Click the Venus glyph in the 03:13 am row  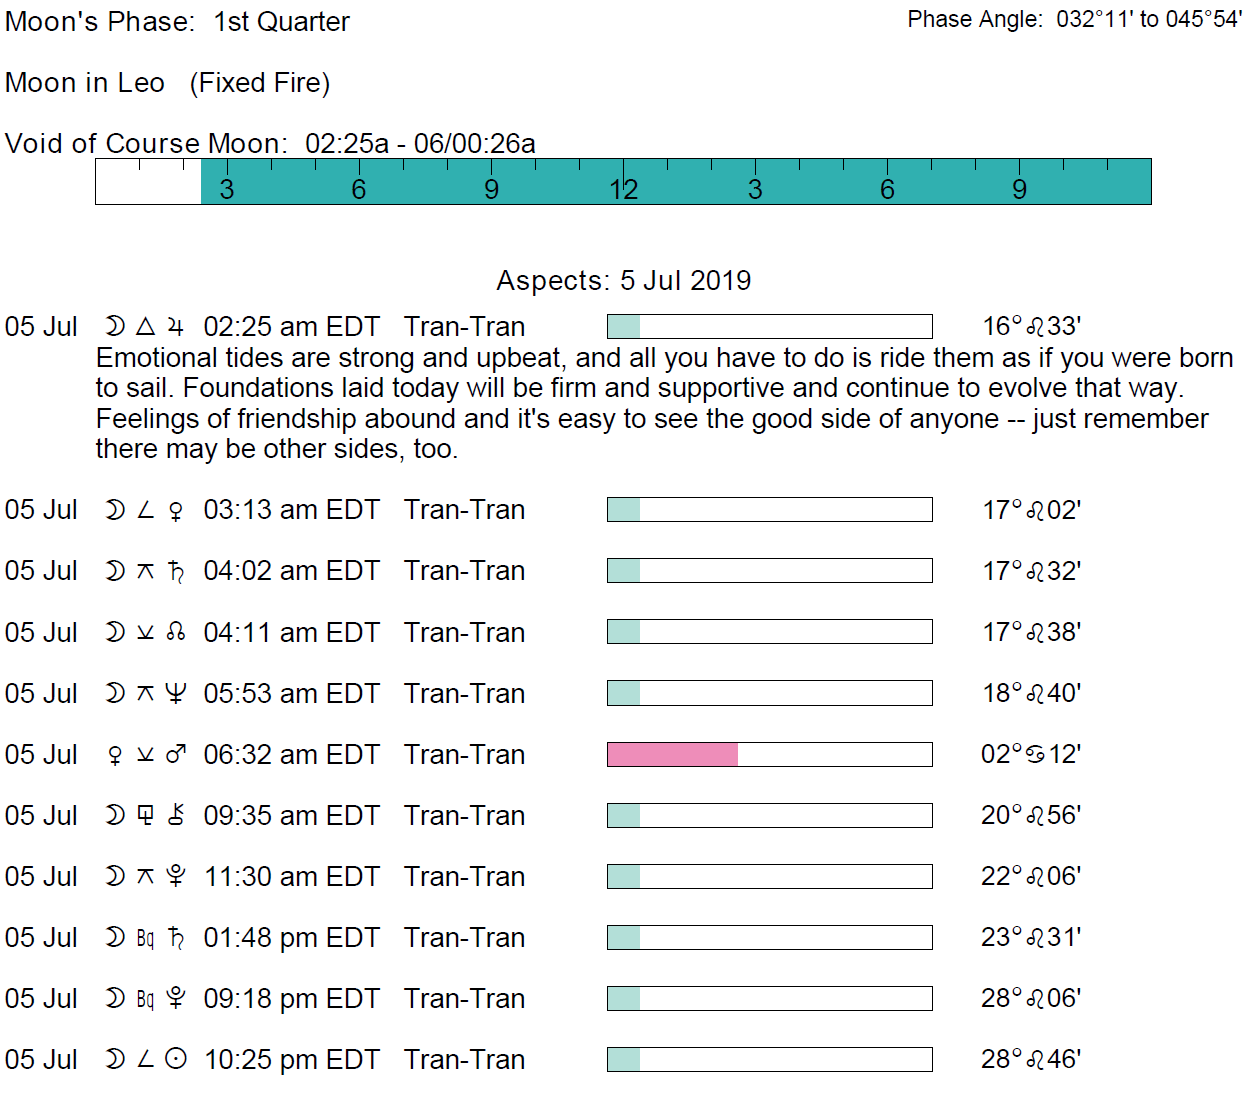(x=176, y=511)
